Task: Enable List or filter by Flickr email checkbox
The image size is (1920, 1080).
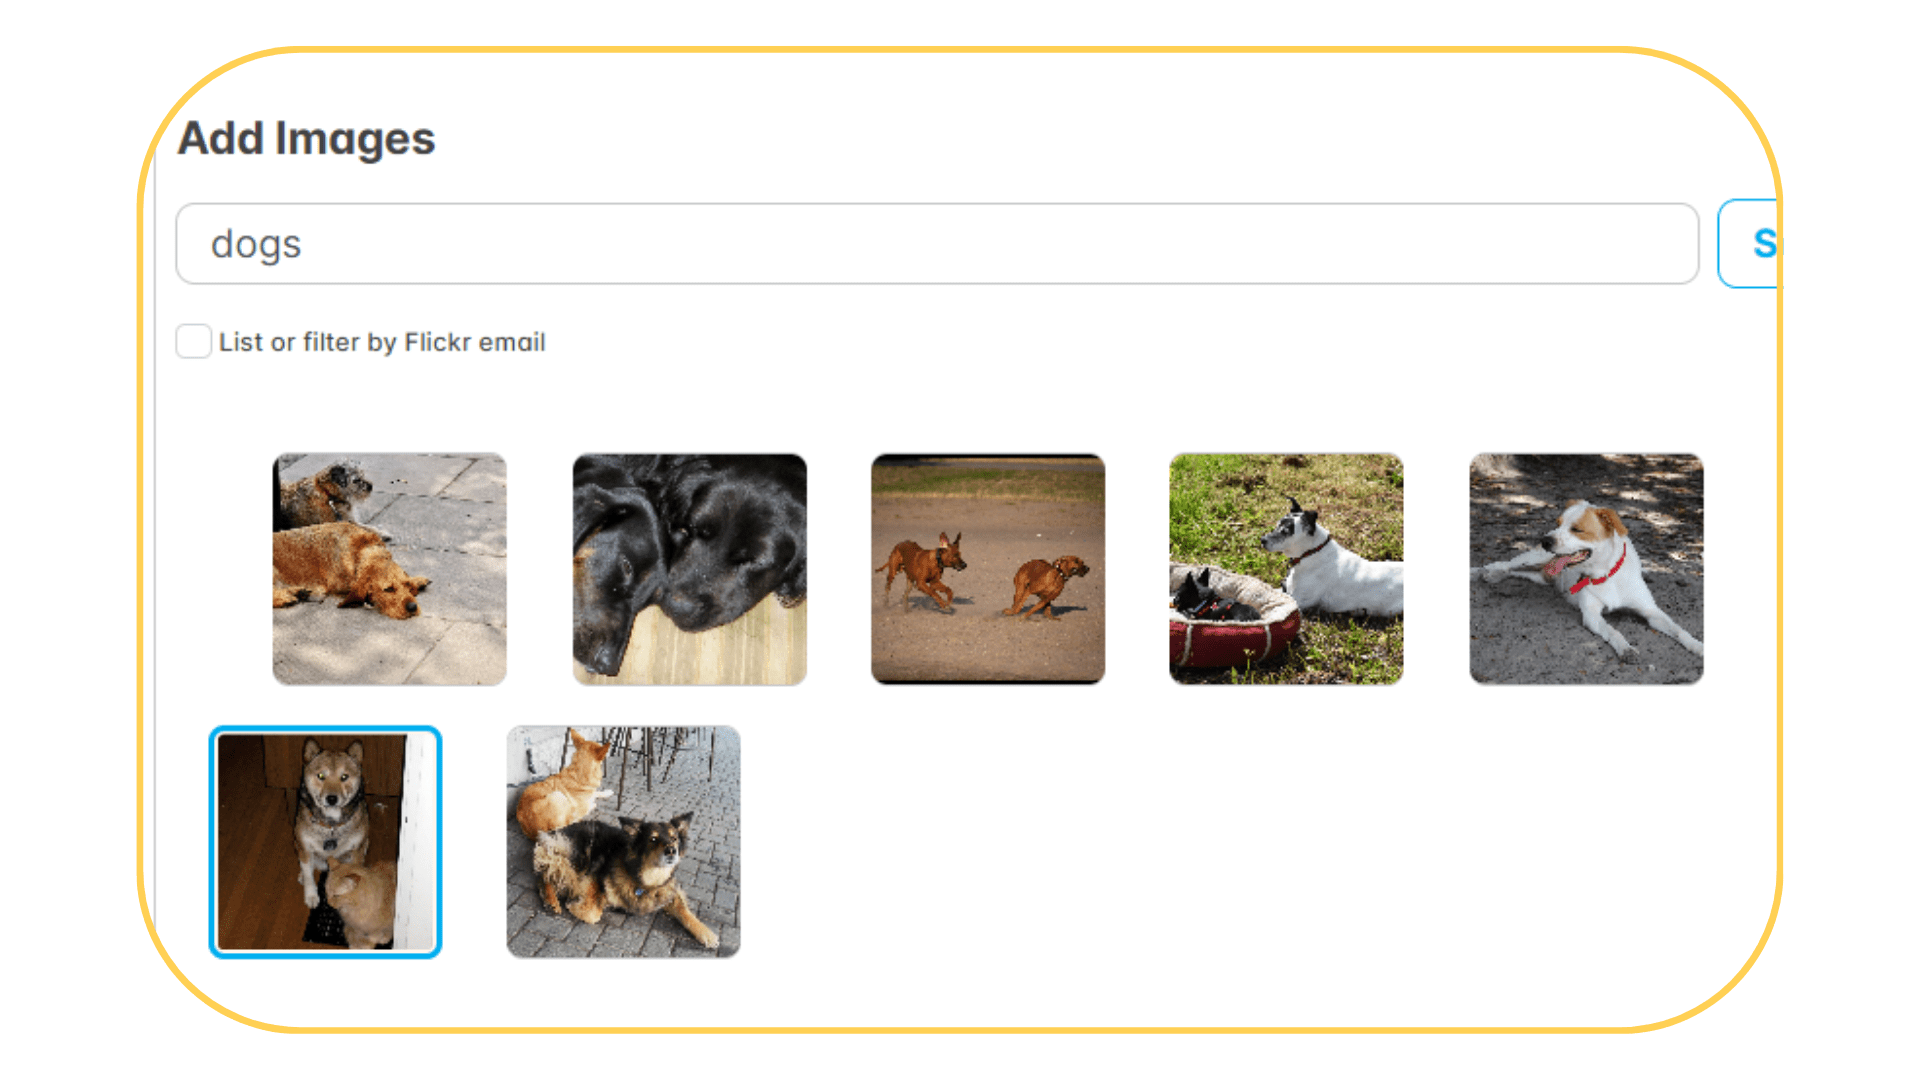Action: 193,341
